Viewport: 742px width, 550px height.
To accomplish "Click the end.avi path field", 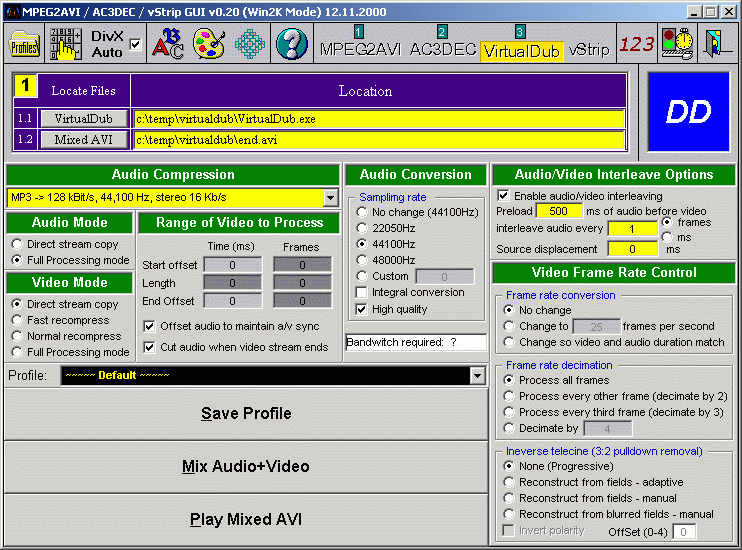I will click(x=379, y=140).
